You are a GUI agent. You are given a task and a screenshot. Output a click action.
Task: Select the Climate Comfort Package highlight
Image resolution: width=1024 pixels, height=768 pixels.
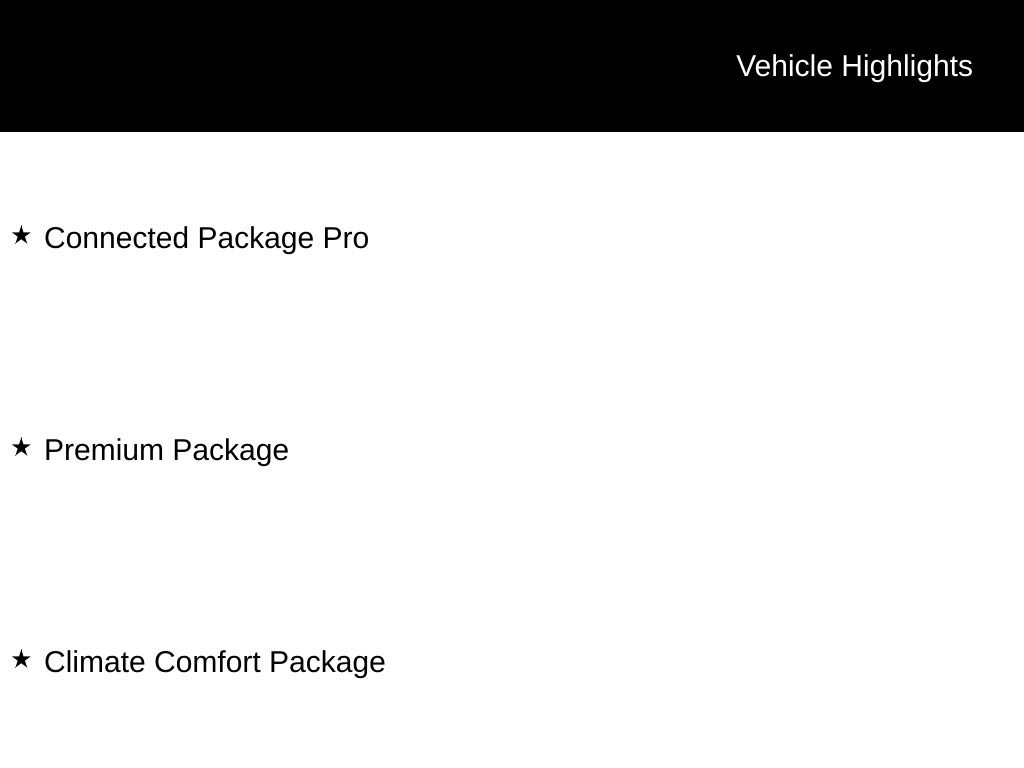click(x=214, y=662)
